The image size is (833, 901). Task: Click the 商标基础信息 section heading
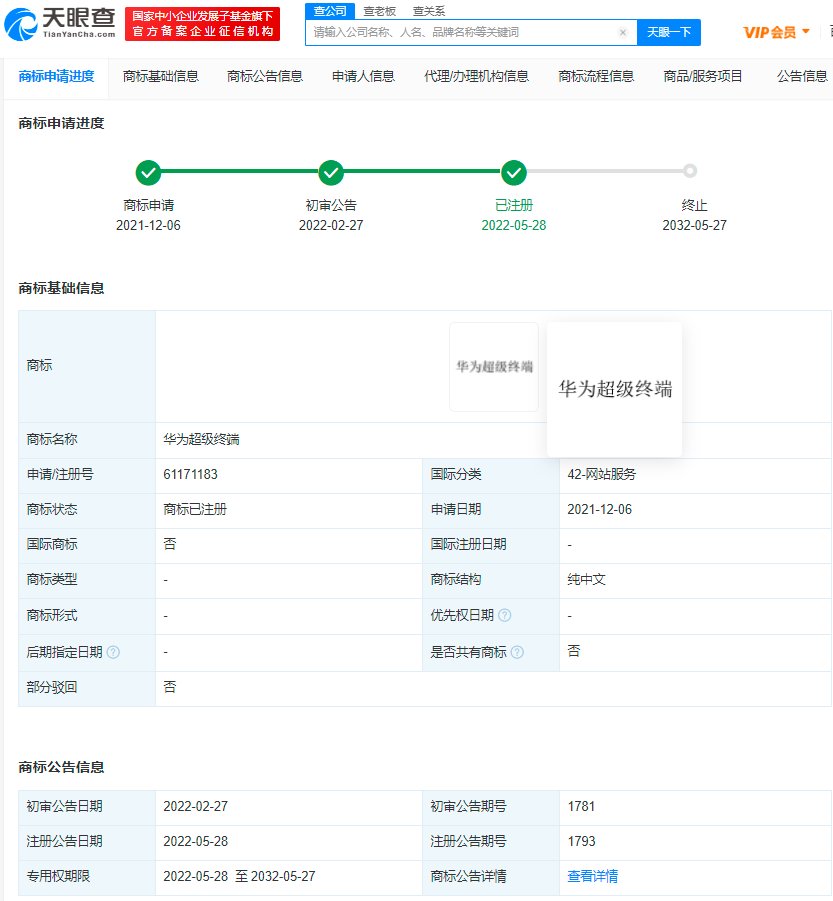[x=61, y=288]
